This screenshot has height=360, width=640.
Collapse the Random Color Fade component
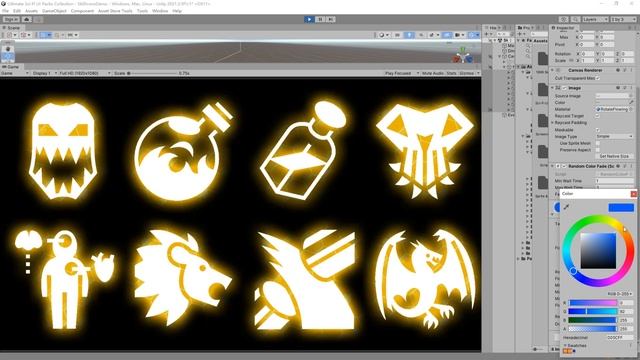(553, 166)
